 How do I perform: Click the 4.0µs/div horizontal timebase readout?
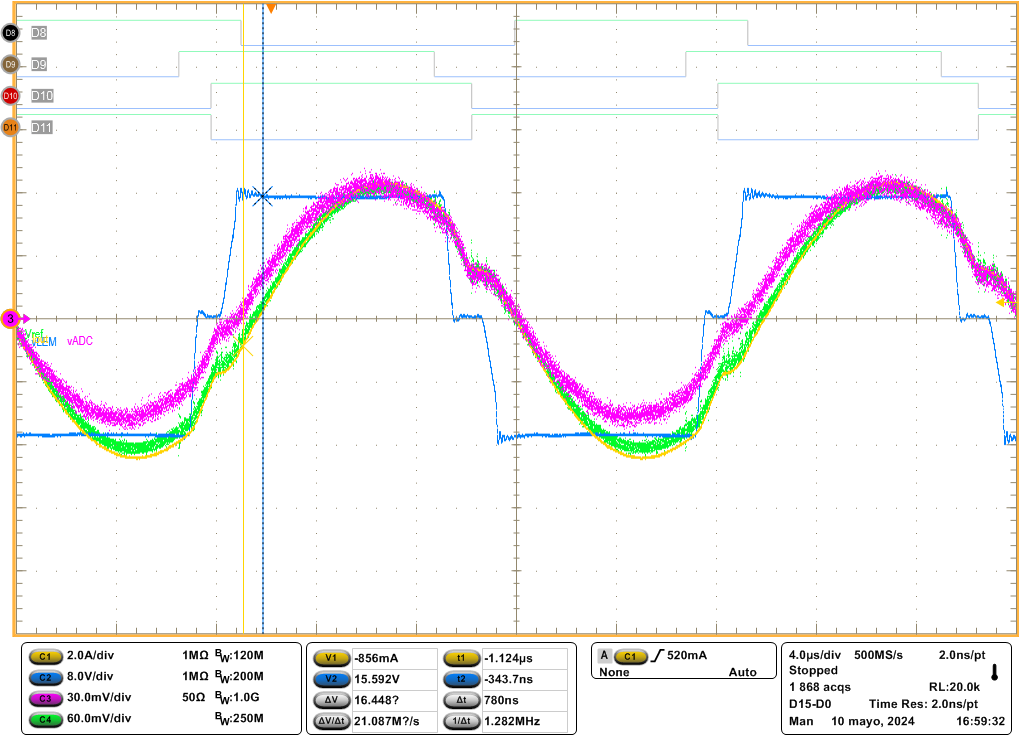pos(816,655)
